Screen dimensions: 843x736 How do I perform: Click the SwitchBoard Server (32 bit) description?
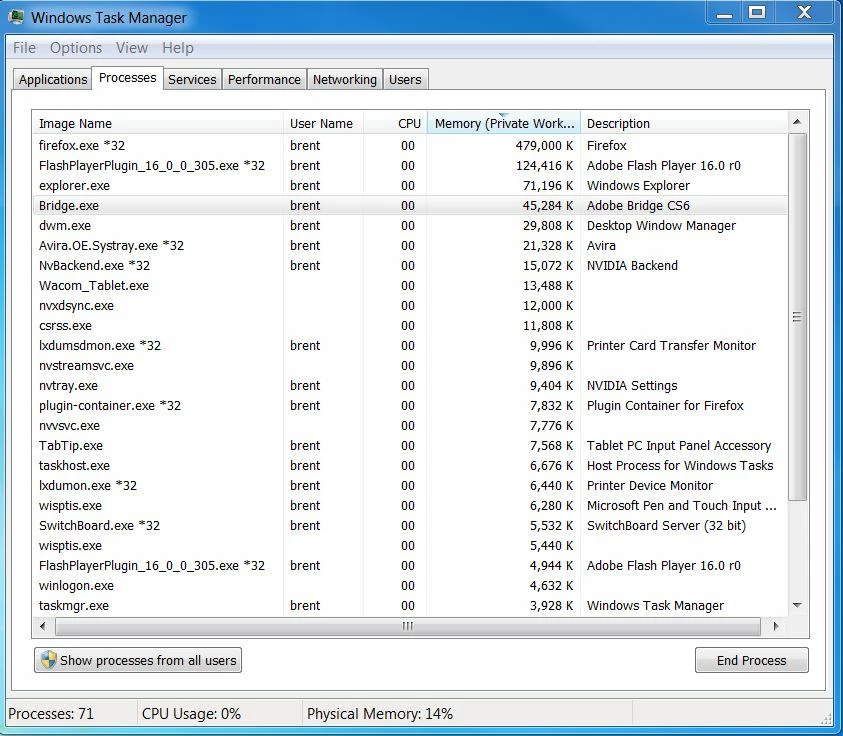tap(666, 525)
